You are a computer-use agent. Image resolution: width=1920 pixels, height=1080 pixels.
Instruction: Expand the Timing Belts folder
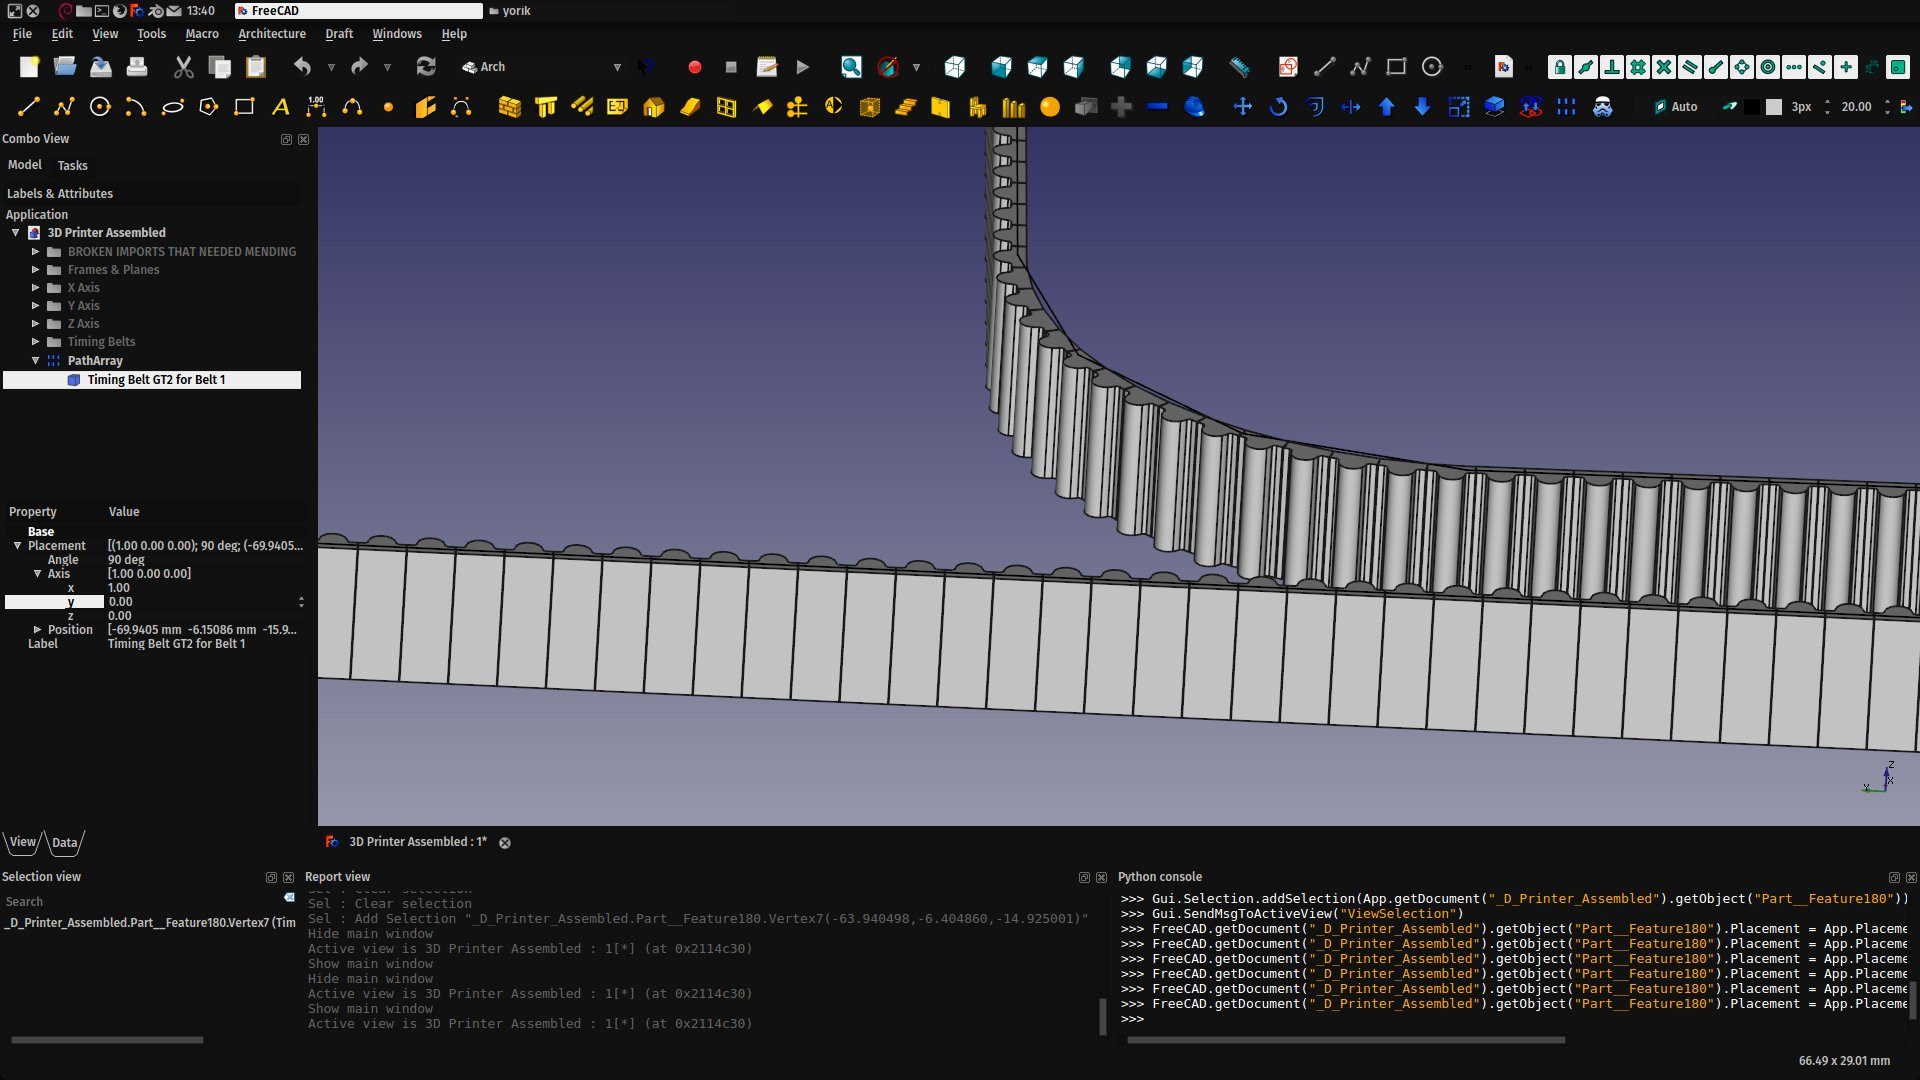point(36,342)
